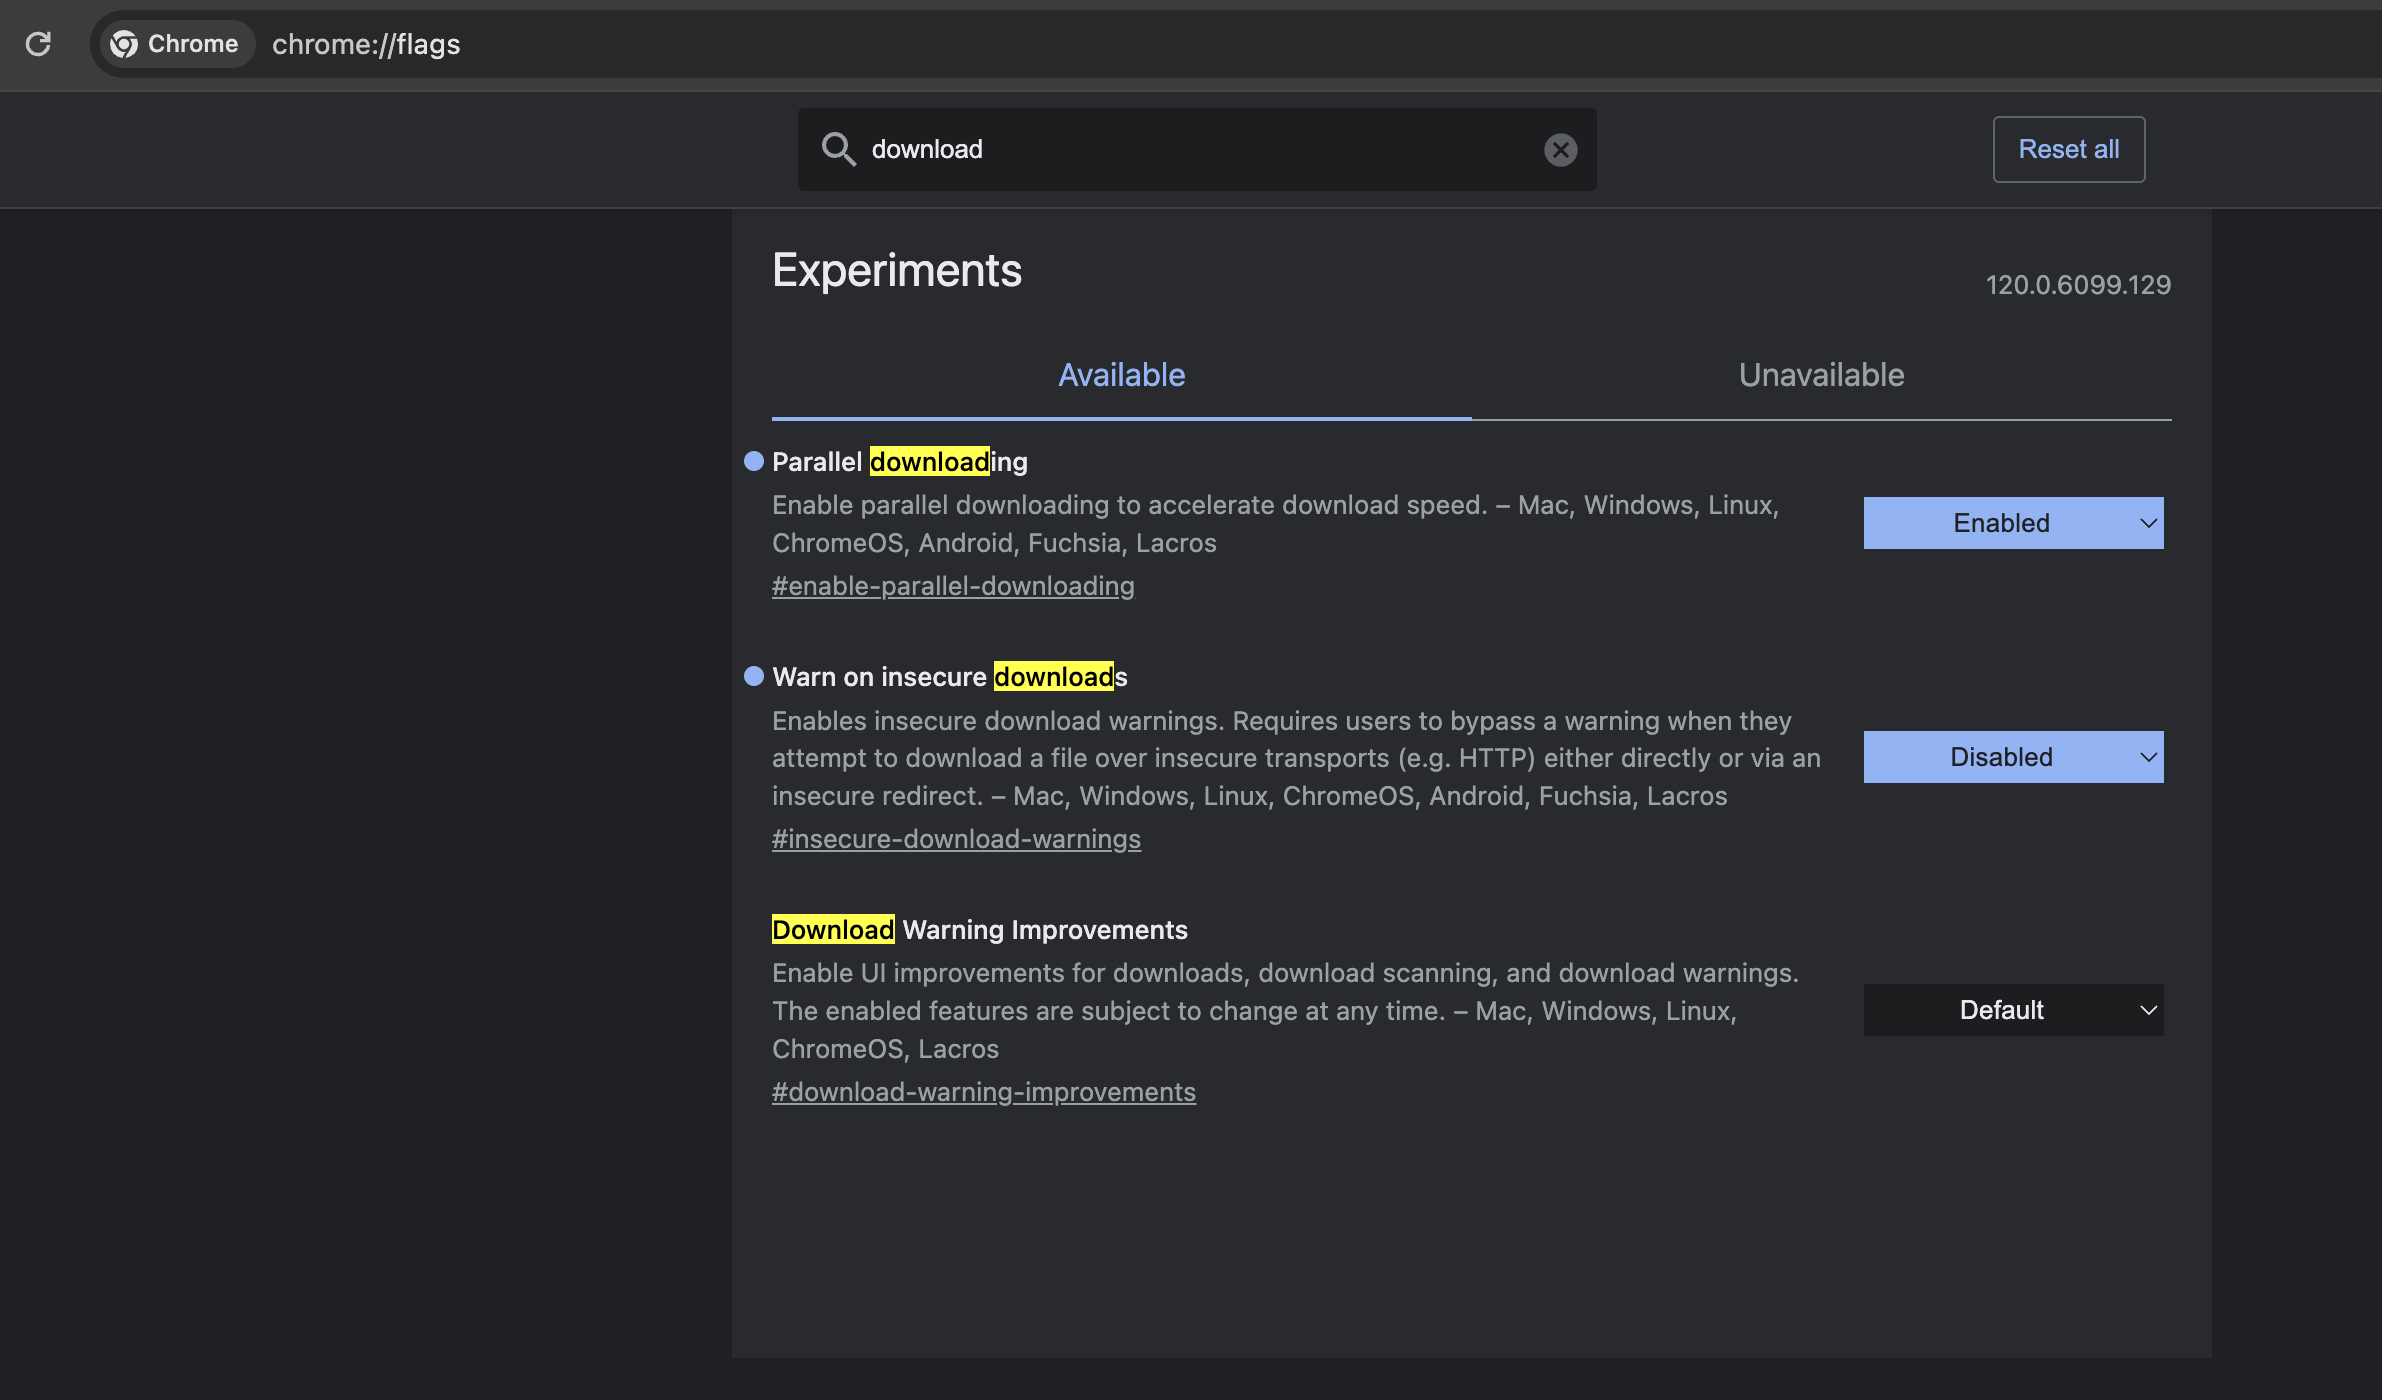Click the Download Warning Improvements title
The height and width of the screenshot is (1400, 2382).
click(x=980, y=930)
